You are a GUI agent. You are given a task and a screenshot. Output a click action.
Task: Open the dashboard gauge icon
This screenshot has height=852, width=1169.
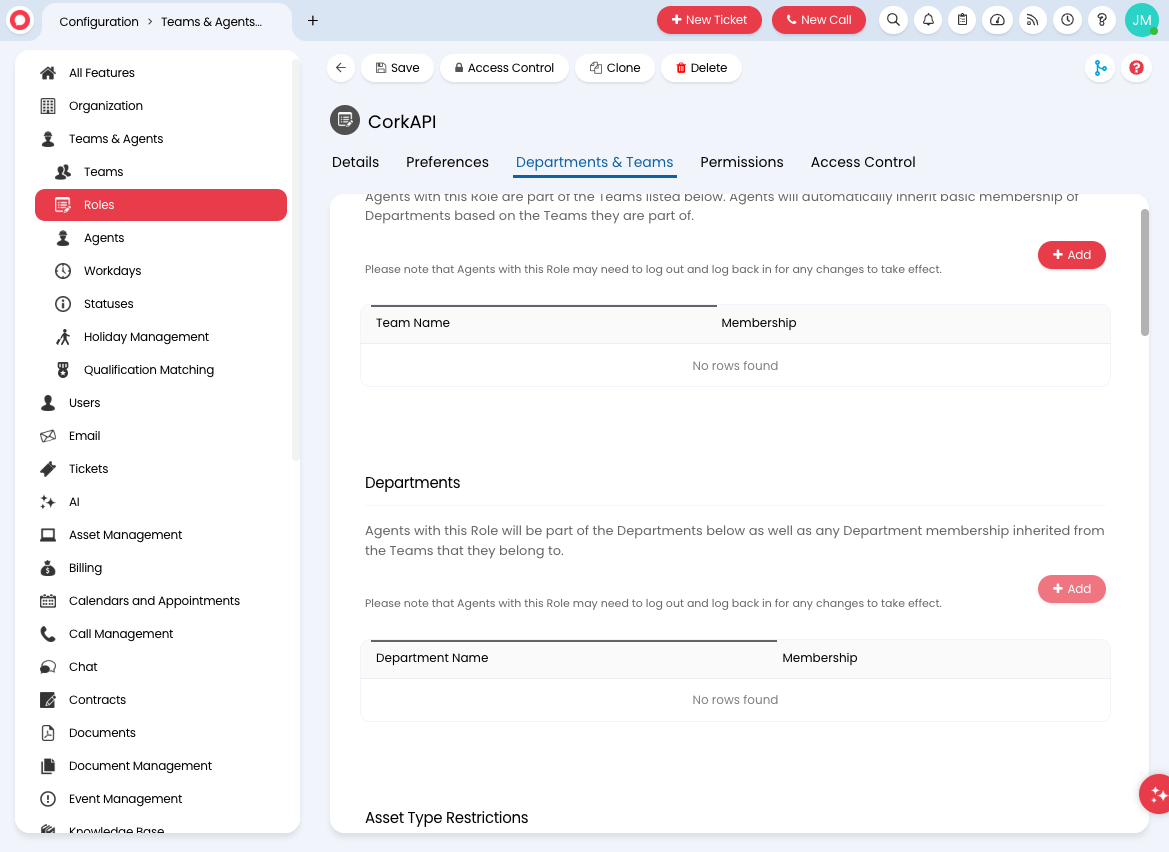pos(998,20)
